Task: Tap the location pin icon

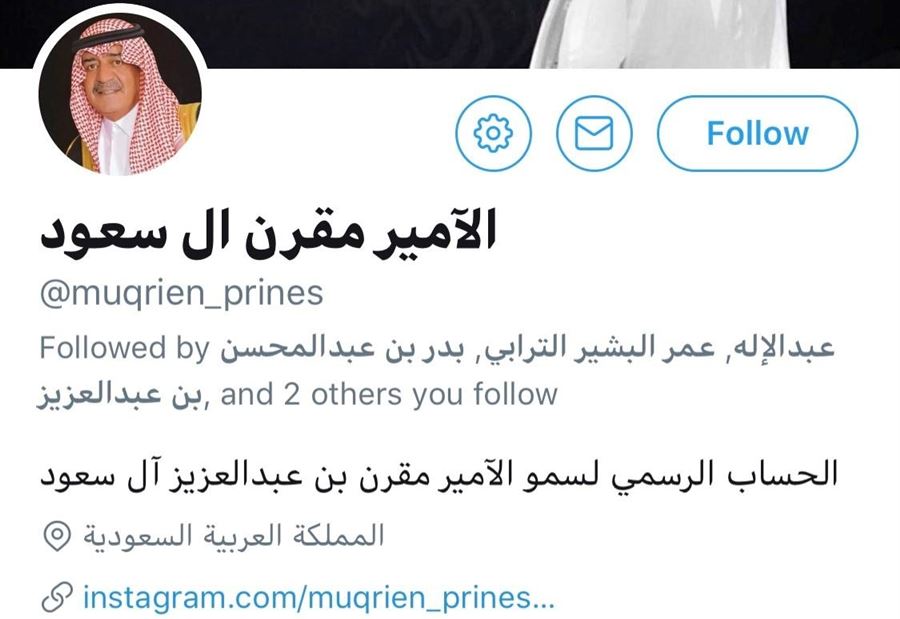Action: tap(57, 536)
